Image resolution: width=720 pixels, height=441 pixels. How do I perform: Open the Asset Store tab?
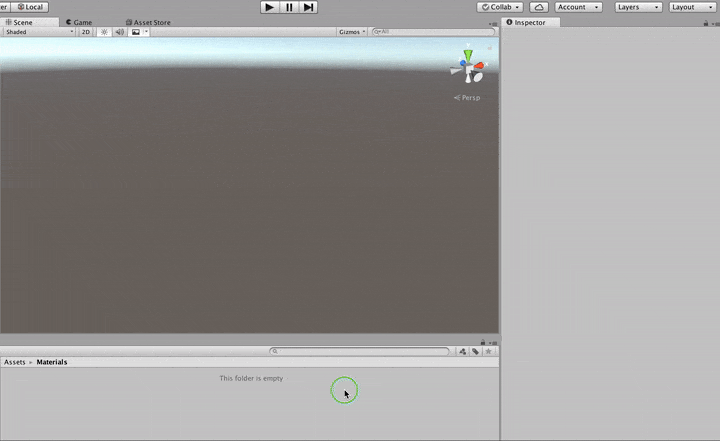point(148,22)
